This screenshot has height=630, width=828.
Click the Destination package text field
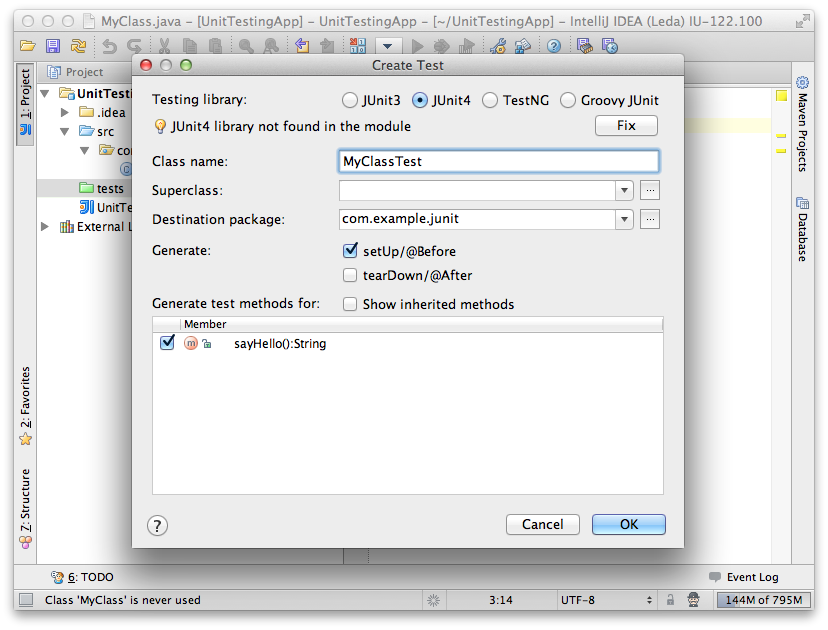[477, 219]
